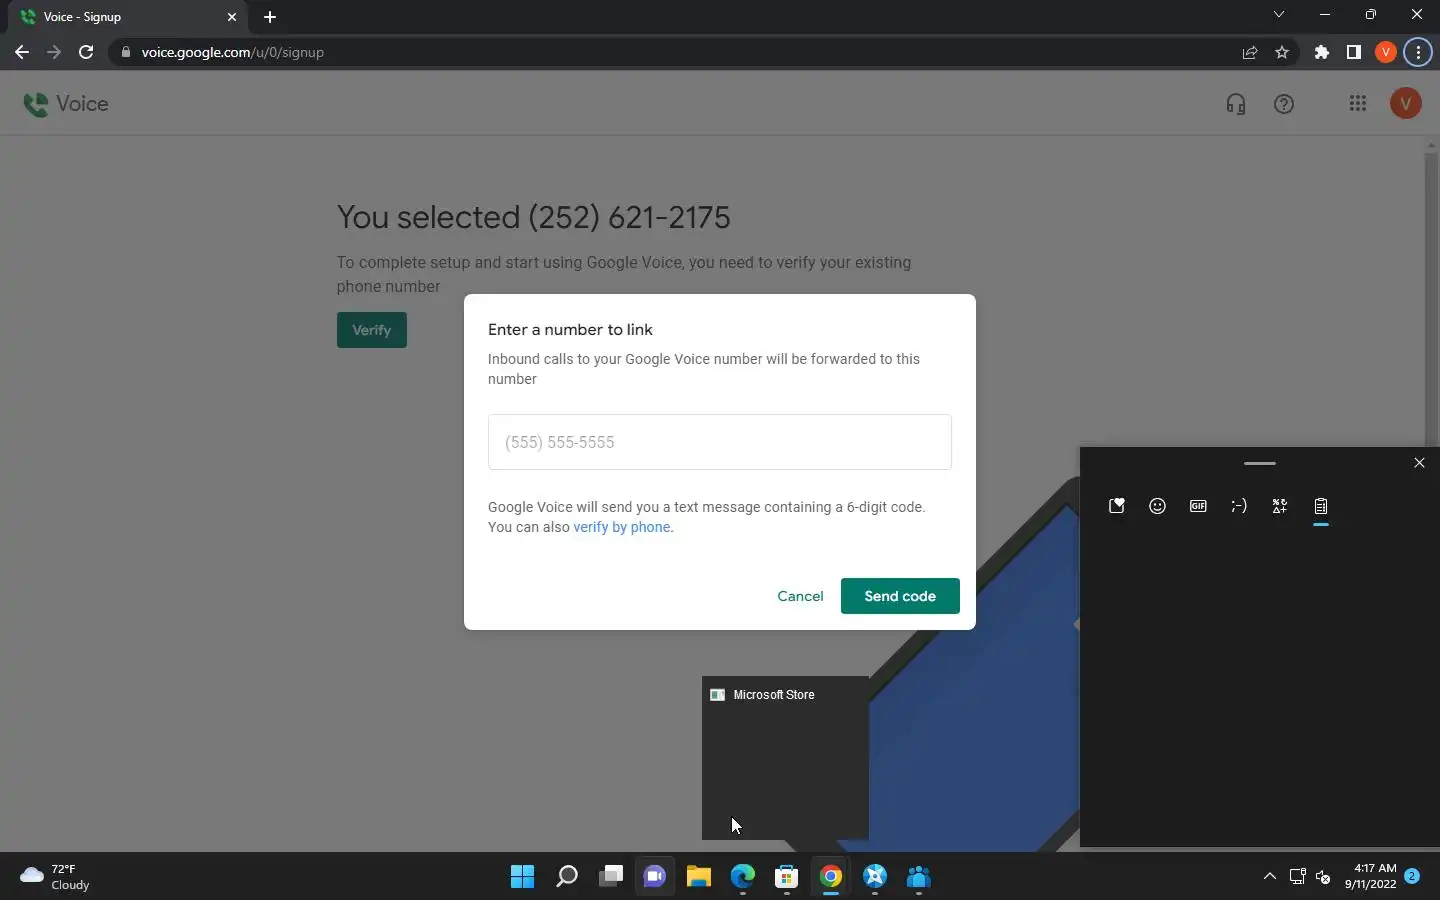Open the volume icon in the system tray

[x=1323, y=877]
